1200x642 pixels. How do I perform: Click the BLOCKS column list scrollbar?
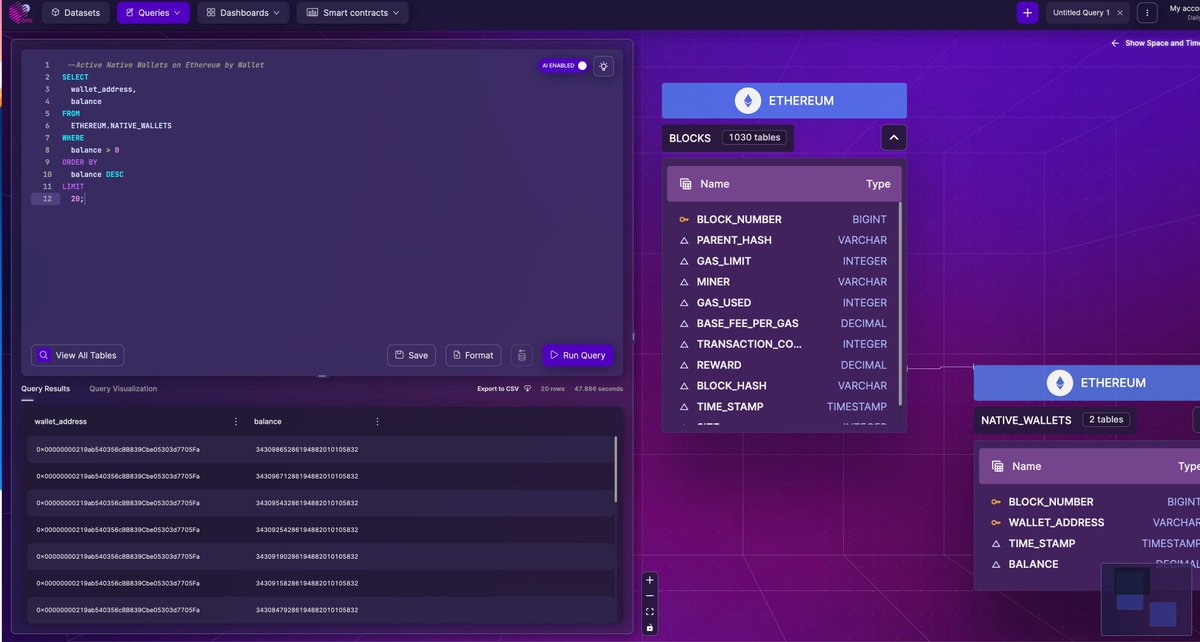(x=901, y=303)
